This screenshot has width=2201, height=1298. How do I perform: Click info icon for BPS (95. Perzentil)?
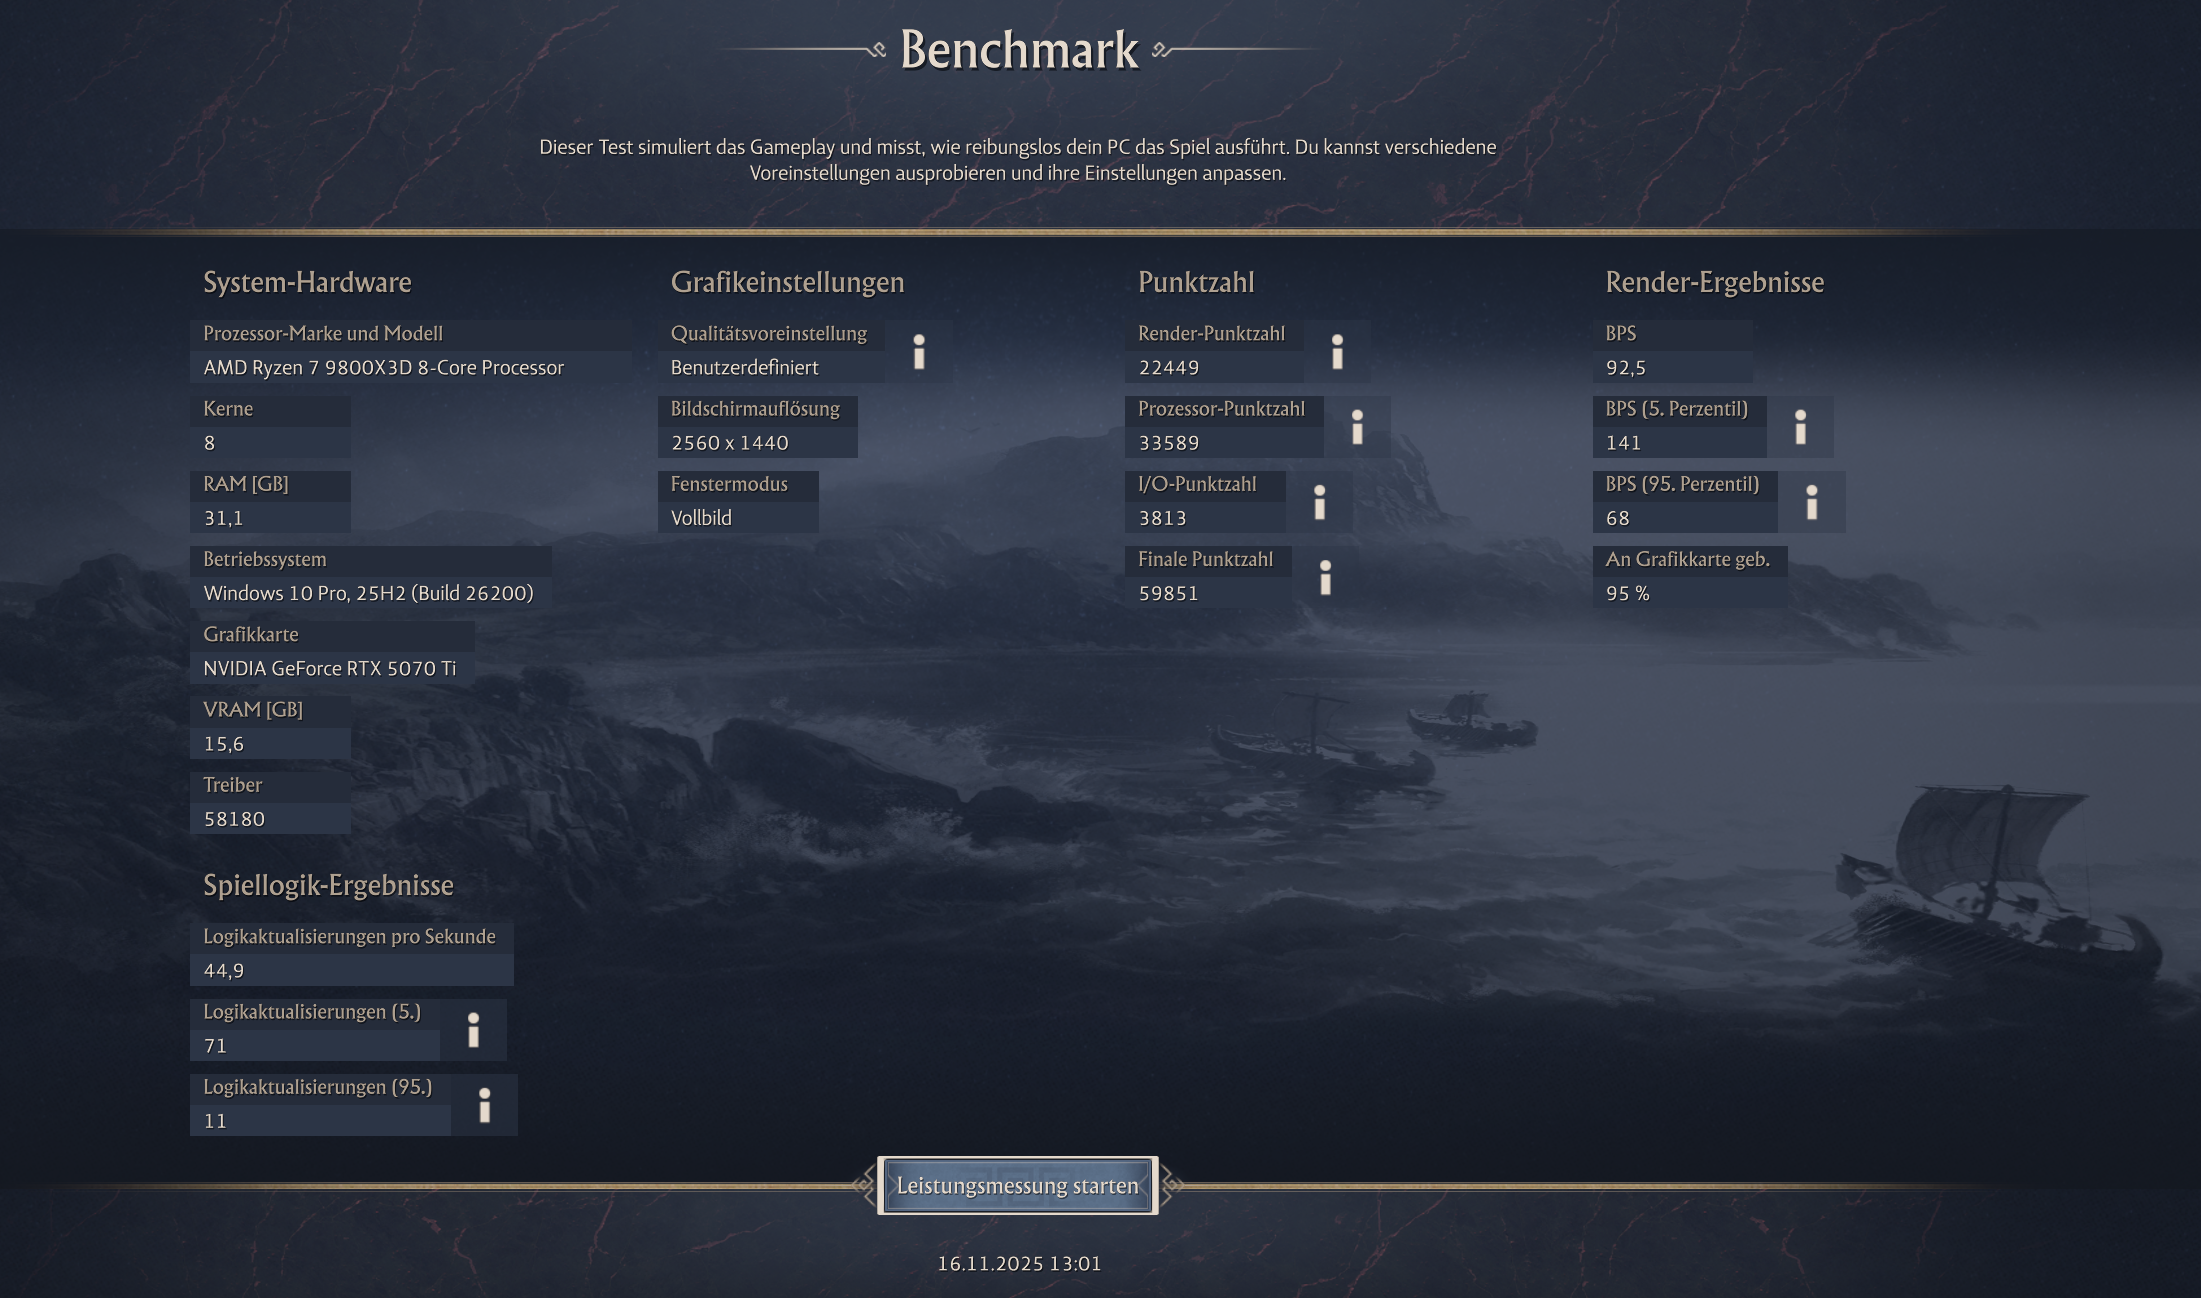coord(1811,502)
